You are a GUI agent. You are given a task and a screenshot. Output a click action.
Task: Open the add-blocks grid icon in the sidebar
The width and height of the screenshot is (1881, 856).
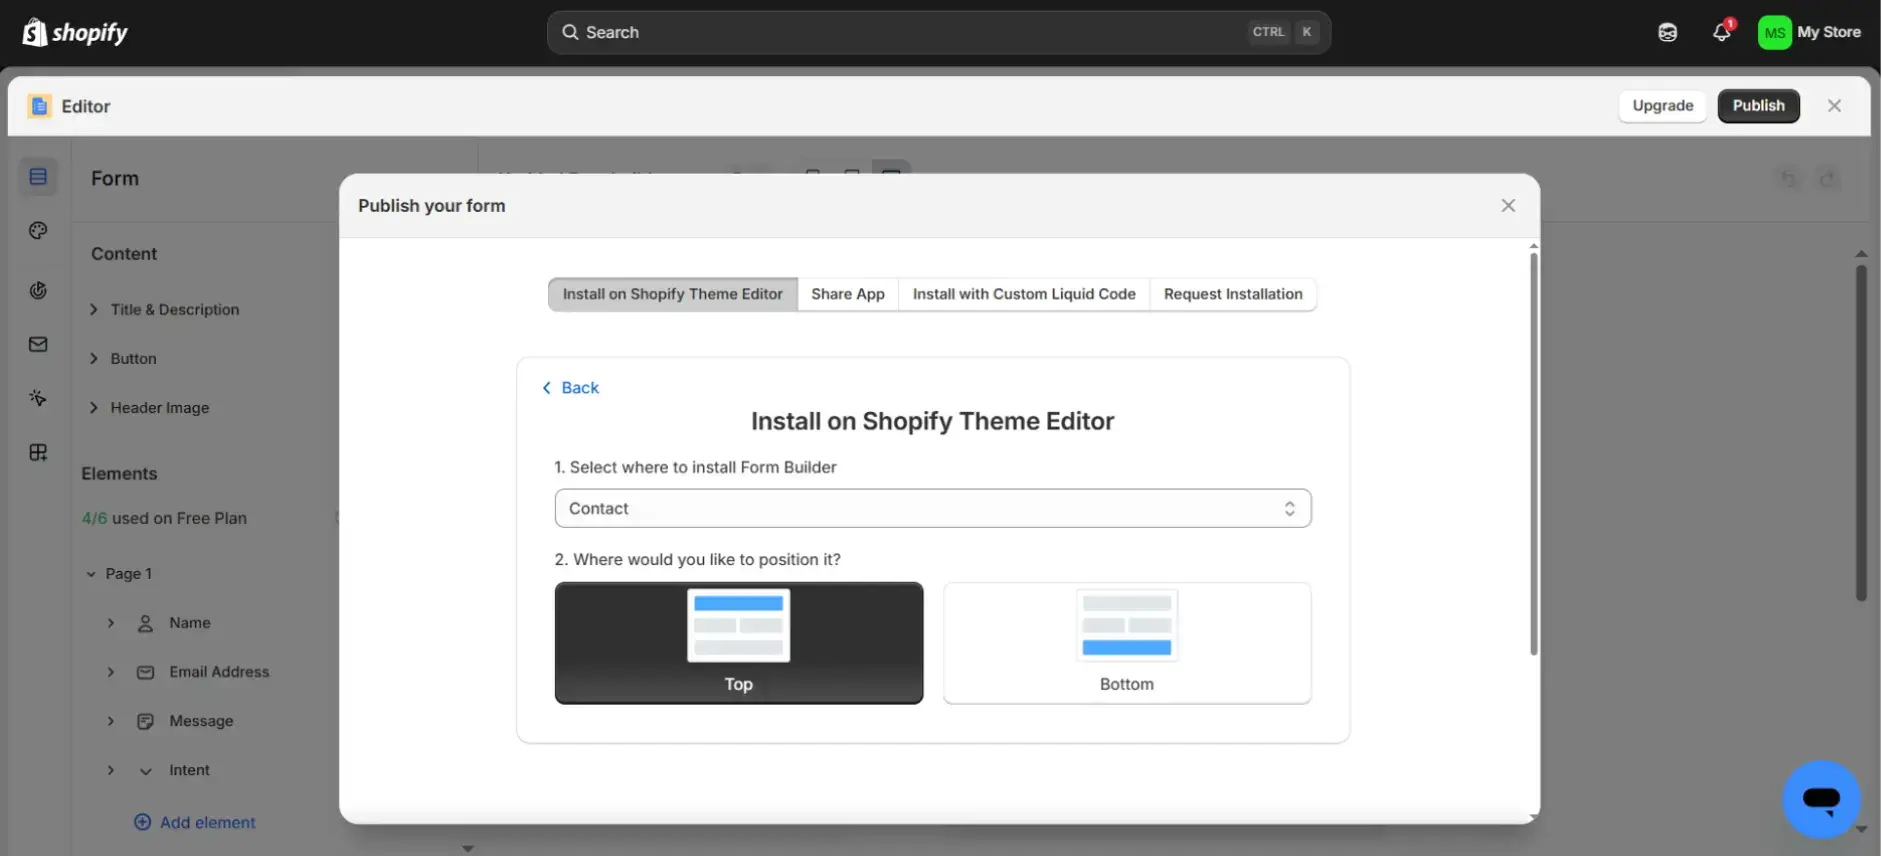38,452
